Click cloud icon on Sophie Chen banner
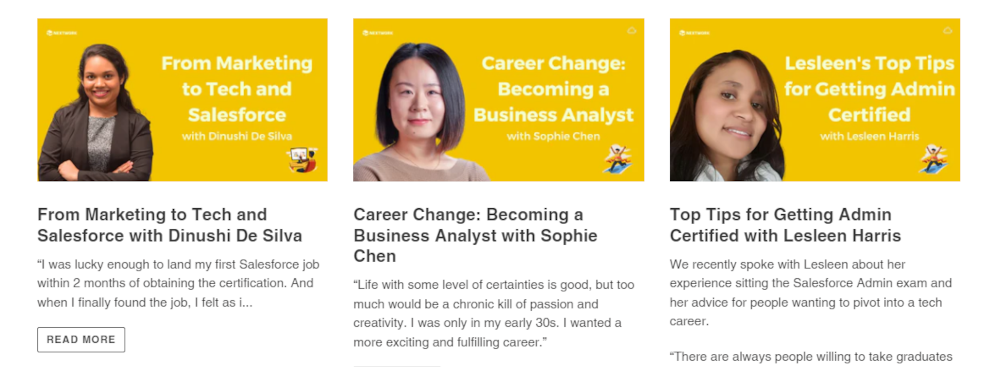 [631, 30]
